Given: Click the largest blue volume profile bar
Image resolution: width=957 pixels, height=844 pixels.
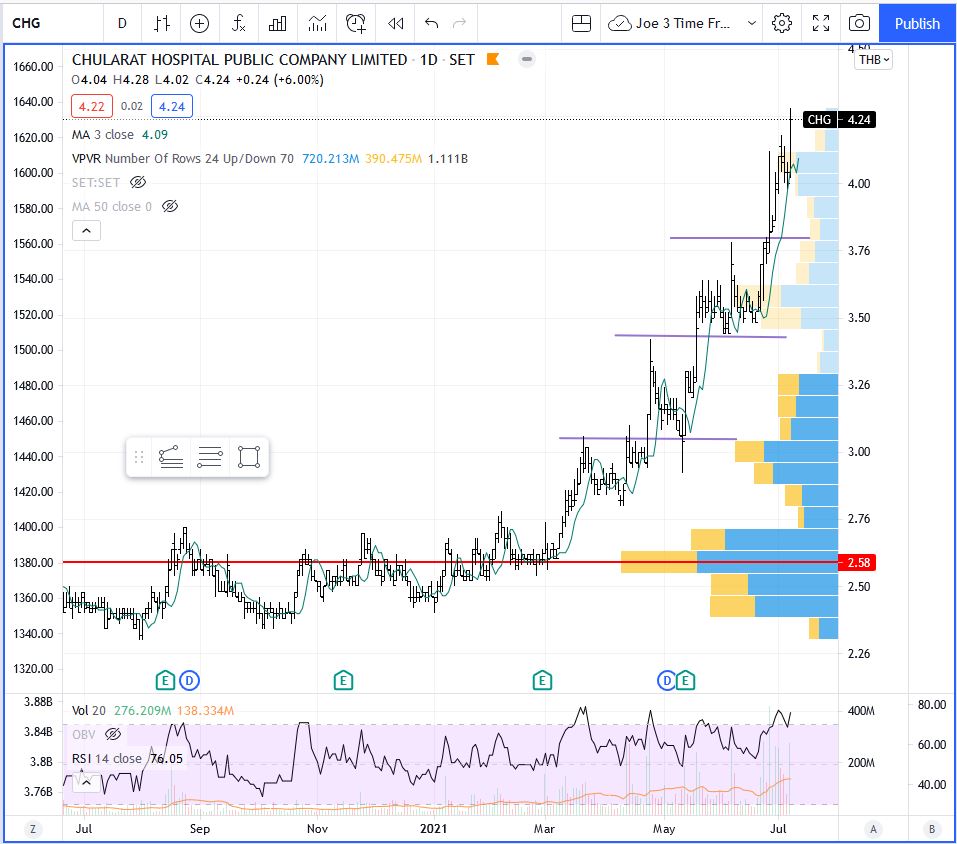Looking at the screenshot, I should pyautogui.click(x=767, y=562).
